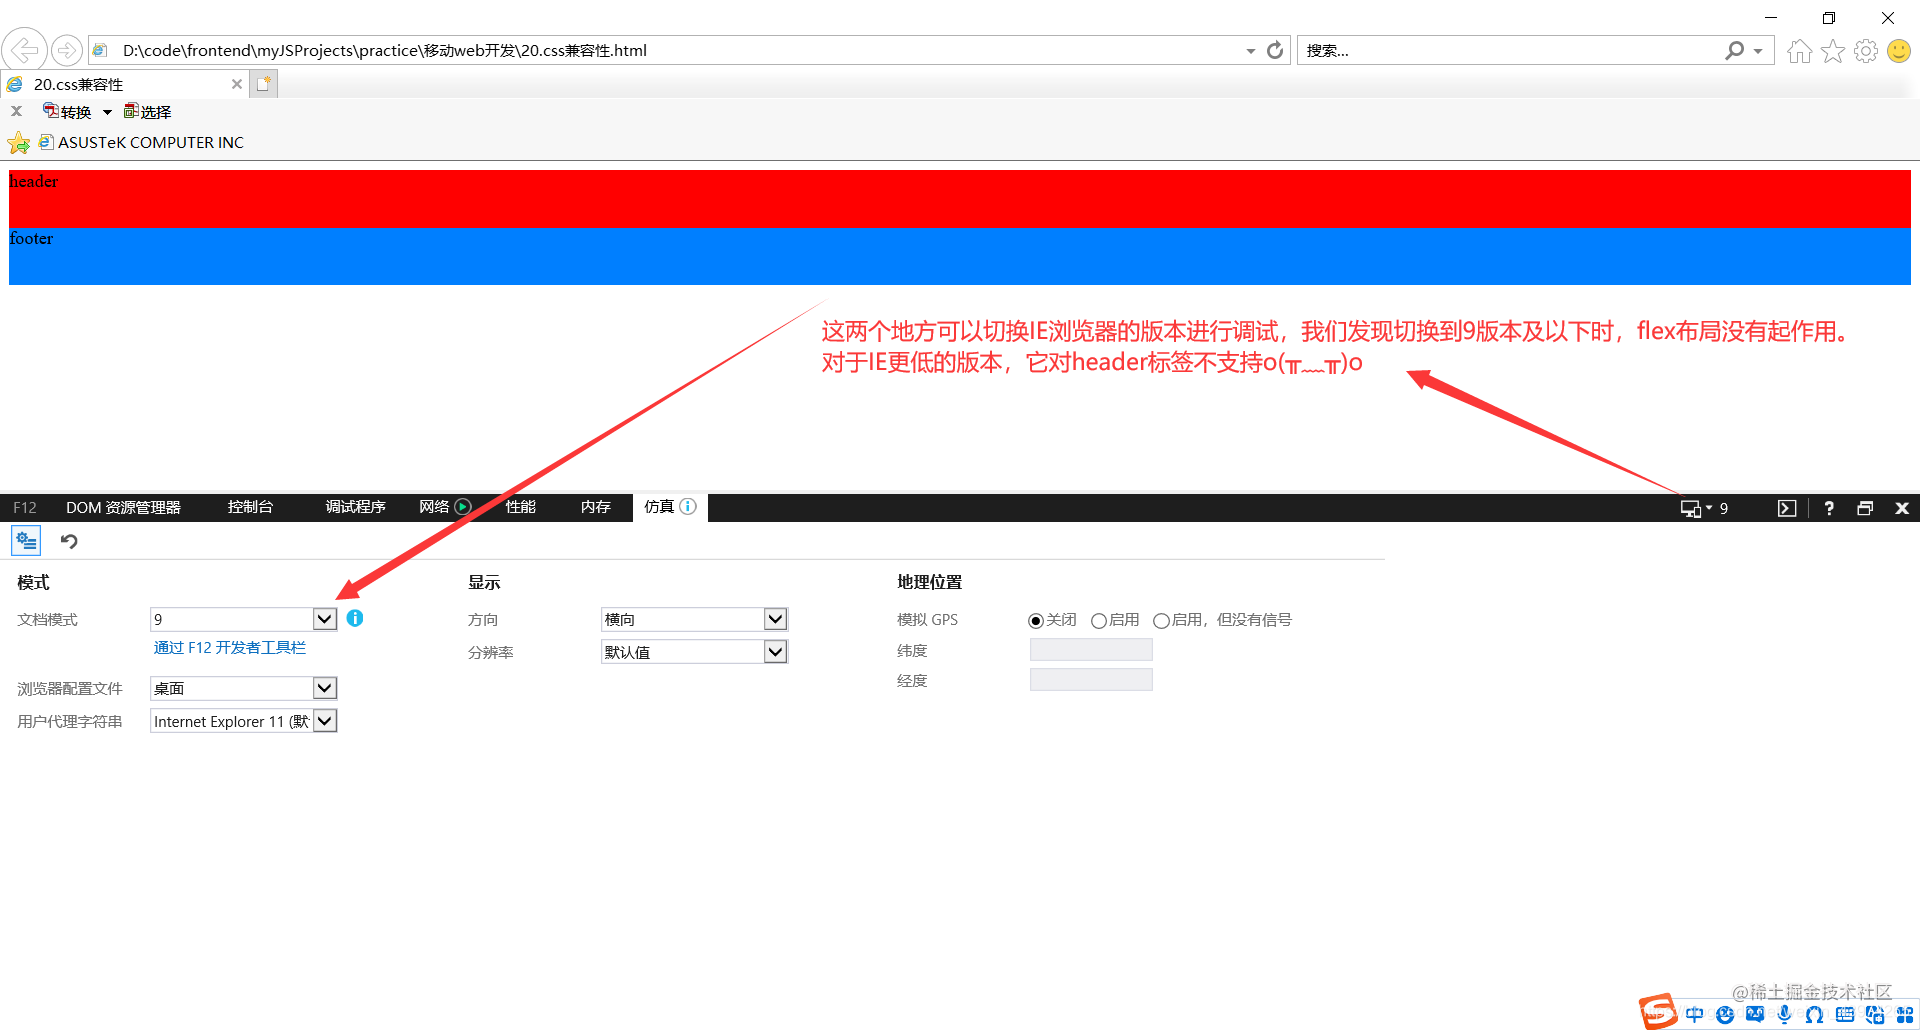Open the Sogou special symbols Ω icon
This screenshot has height=1030, width=1920.
pyautogui.click(x=1814, y=1014)
